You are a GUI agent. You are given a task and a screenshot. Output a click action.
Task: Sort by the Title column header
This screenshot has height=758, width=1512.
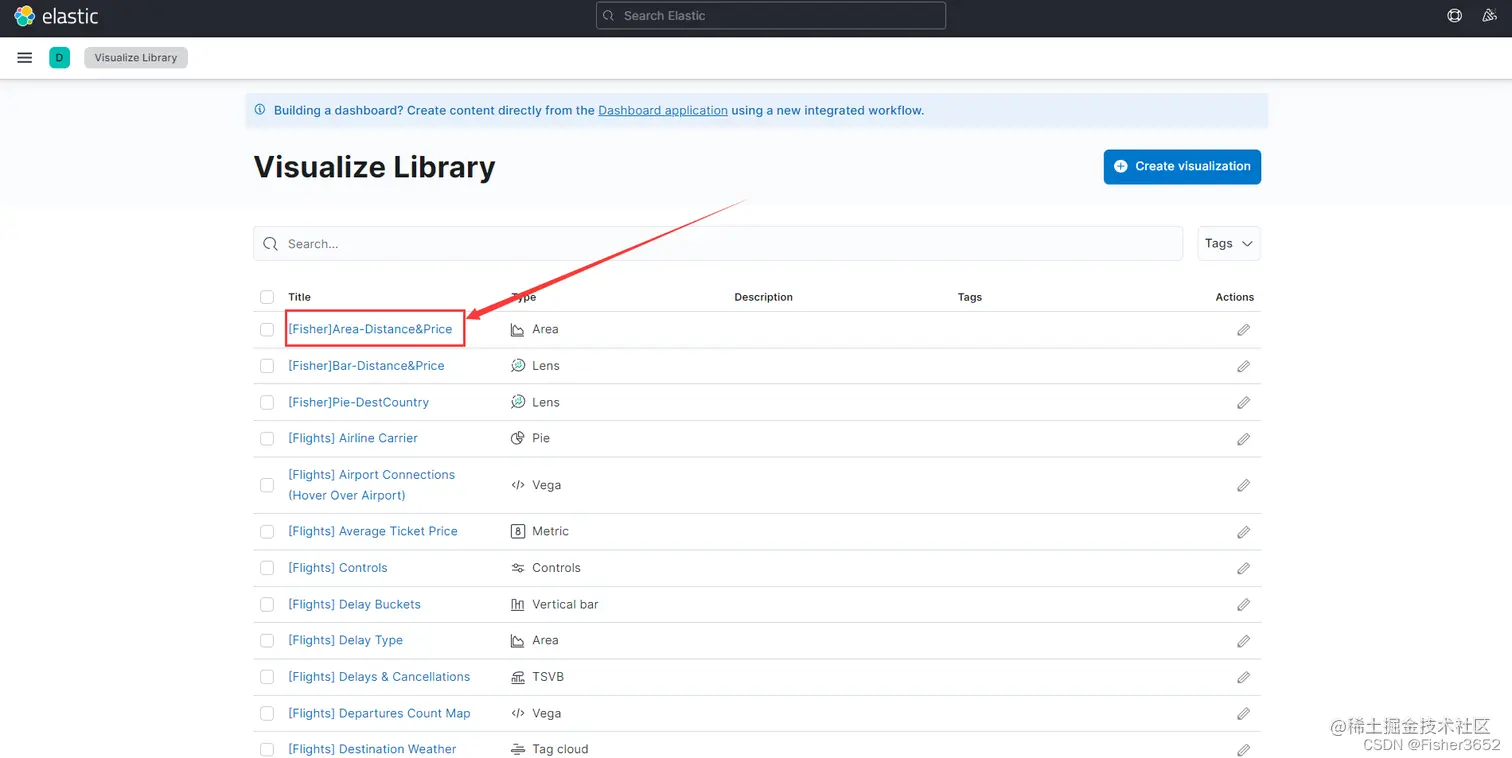(299, 297)
